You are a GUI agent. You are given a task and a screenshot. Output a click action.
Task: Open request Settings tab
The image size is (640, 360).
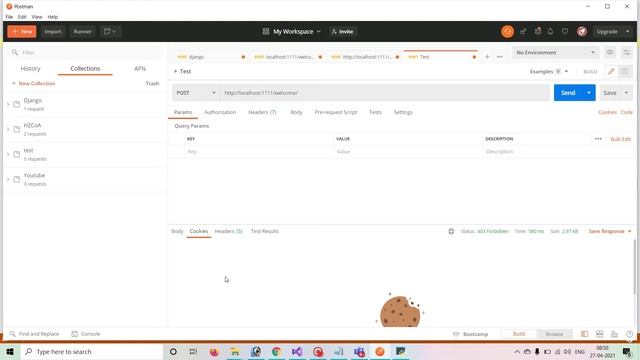click(x=403, y=112)
